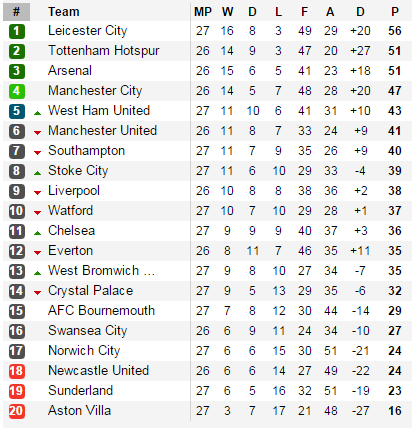Open the West Bromwich truncated team name
Screen dimensions: 412x428
[x=101, y=270]
